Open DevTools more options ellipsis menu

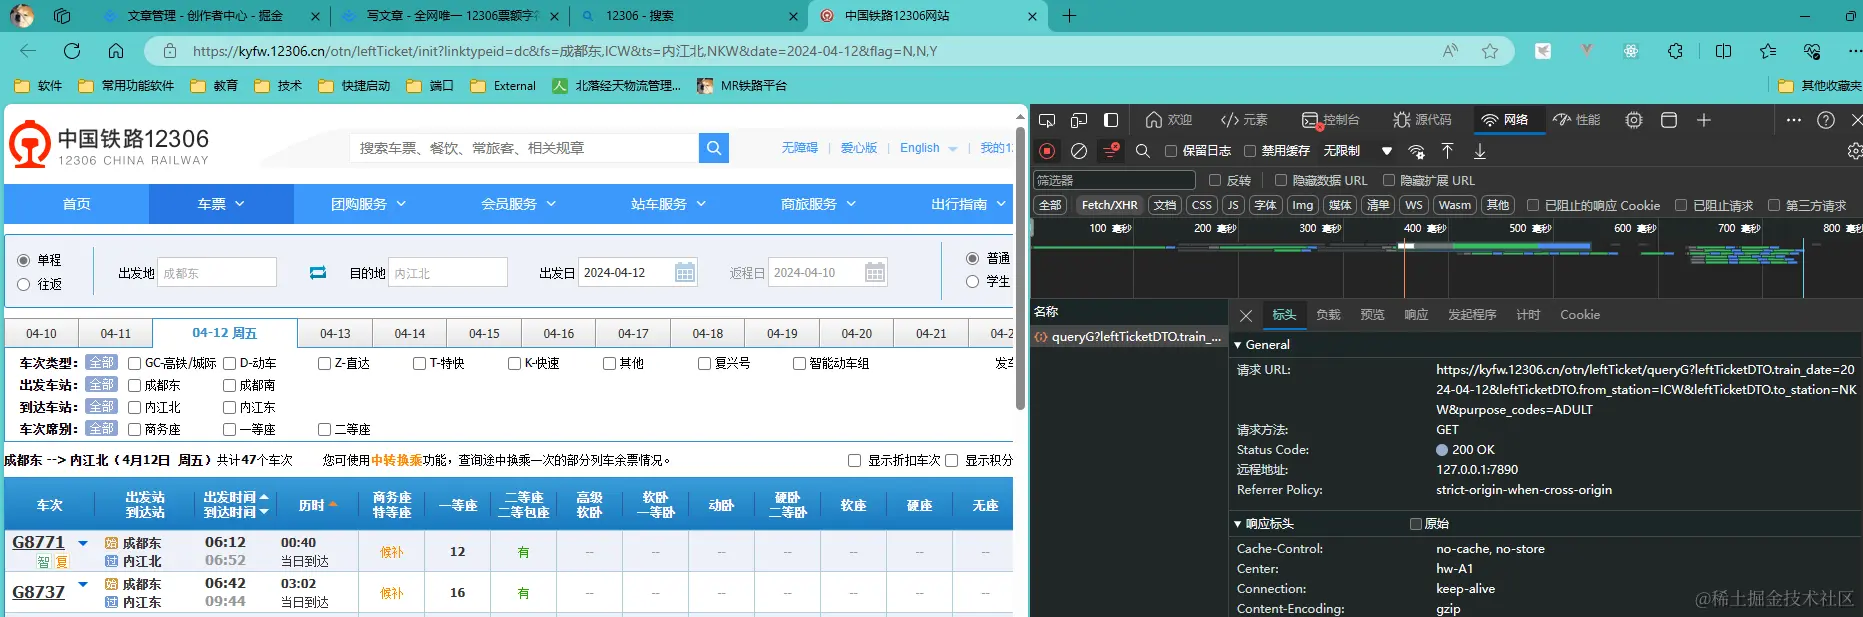1794,120
